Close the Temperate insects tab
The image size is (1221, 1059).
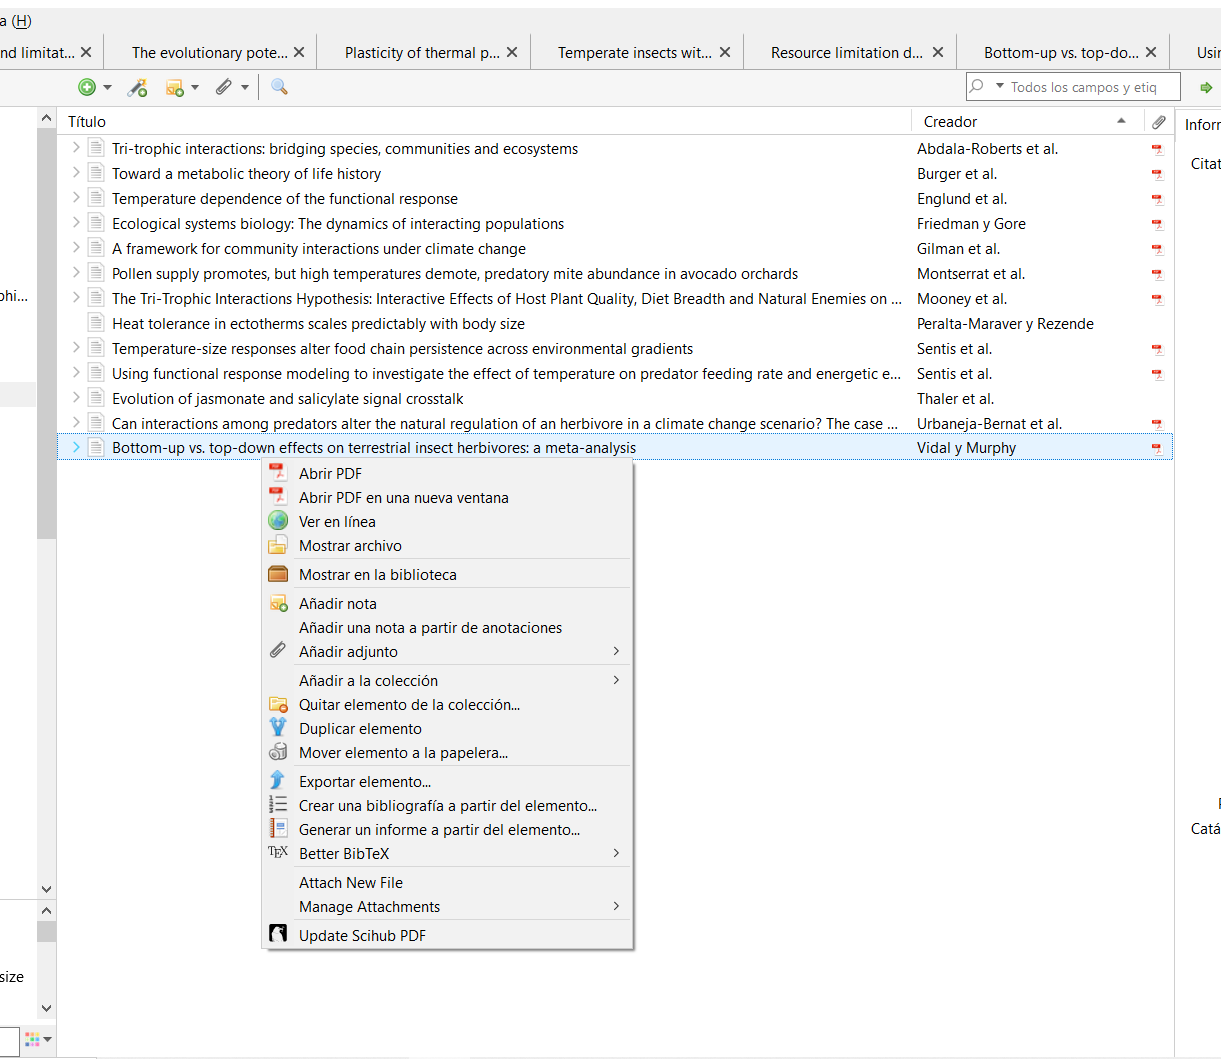(x=725, y=53)
